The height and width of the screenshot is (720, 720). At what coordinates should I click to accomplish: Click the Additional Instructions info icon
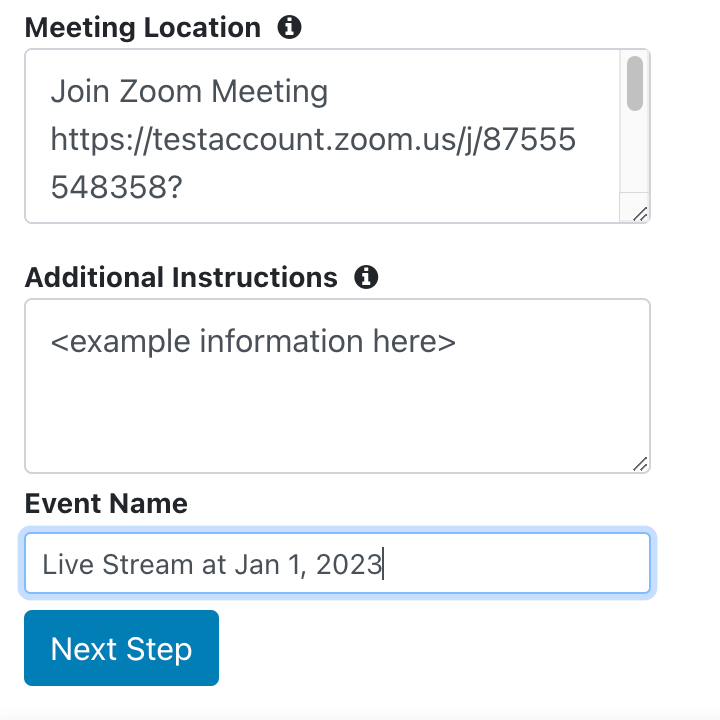(x=366, y=277)
